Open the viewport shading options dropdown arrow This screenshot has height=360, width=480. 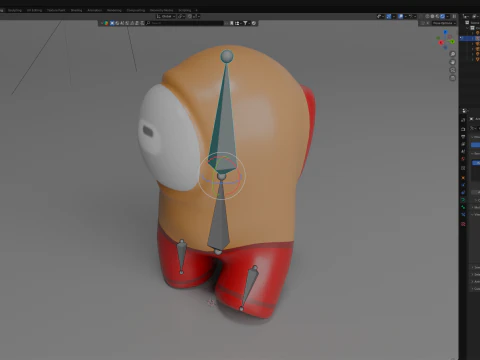point(447,16)
